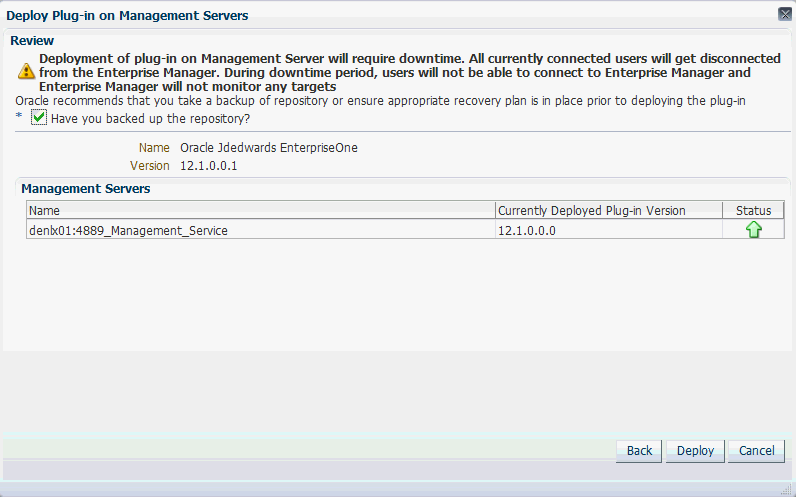Click the Cancel button

pos(756,451)
